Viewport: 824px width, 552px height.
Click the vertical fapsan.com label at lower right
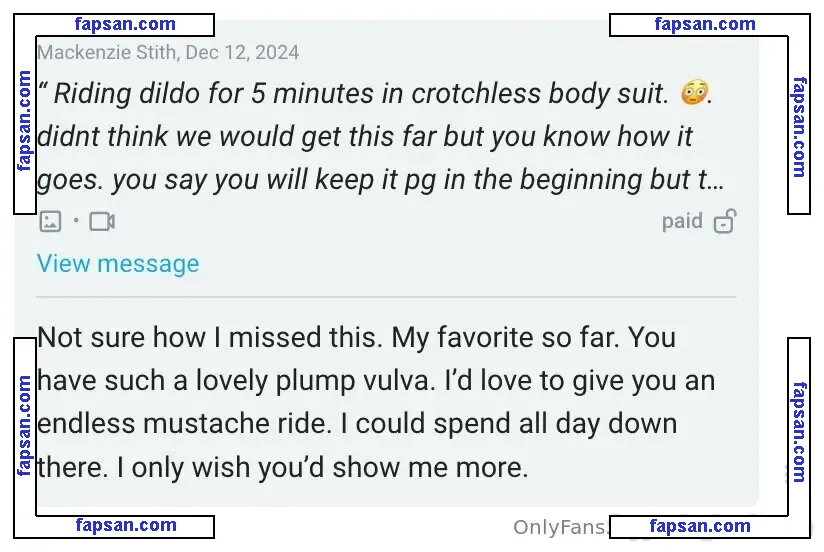799,432
